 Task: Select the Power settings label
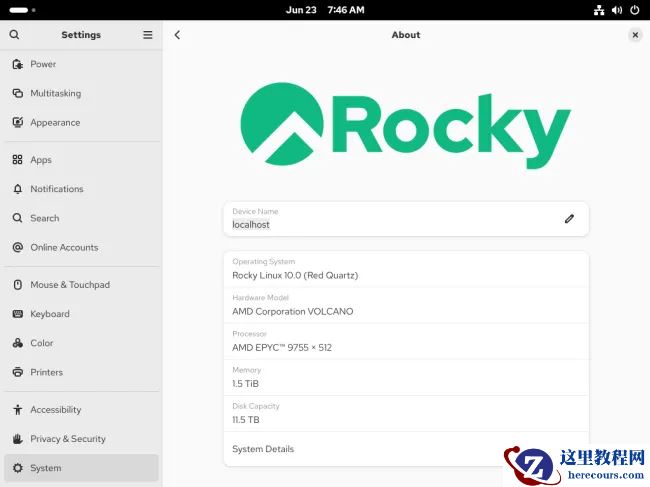coord(43,64)
